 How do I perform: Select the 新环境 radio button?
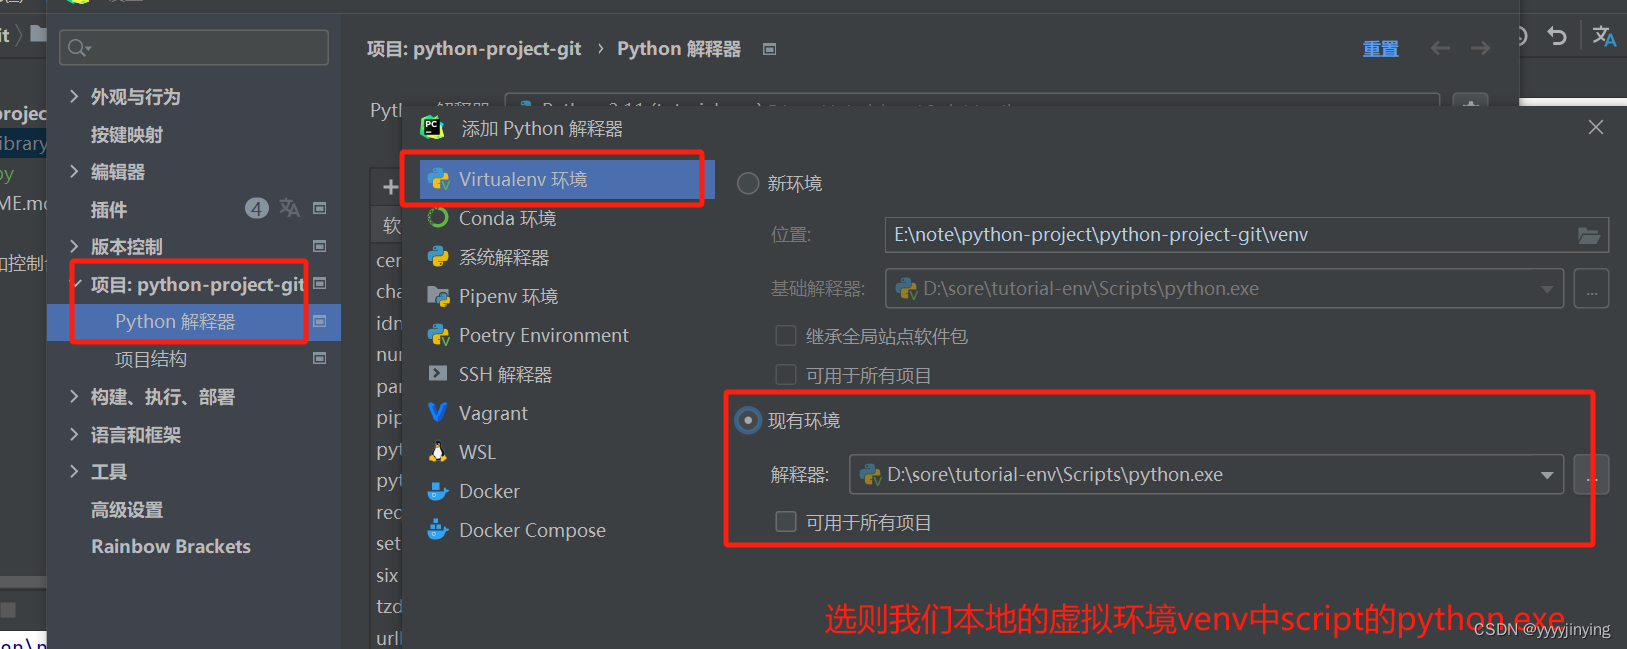pyautogui.click(x=748, y=184)
